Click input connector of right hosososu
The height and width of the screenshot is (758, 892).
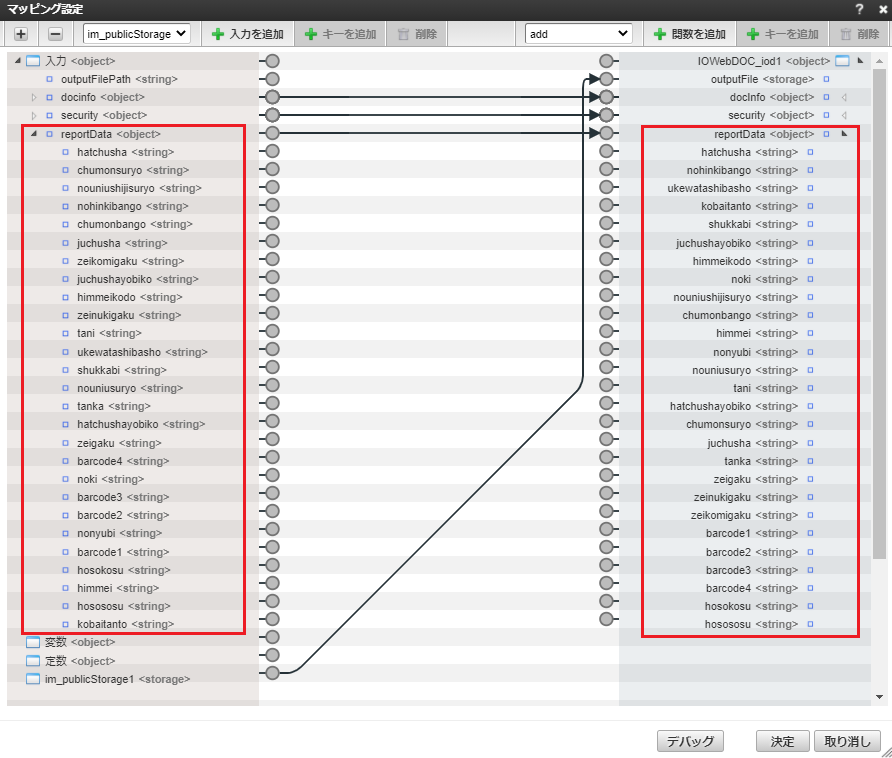point(606,619)
